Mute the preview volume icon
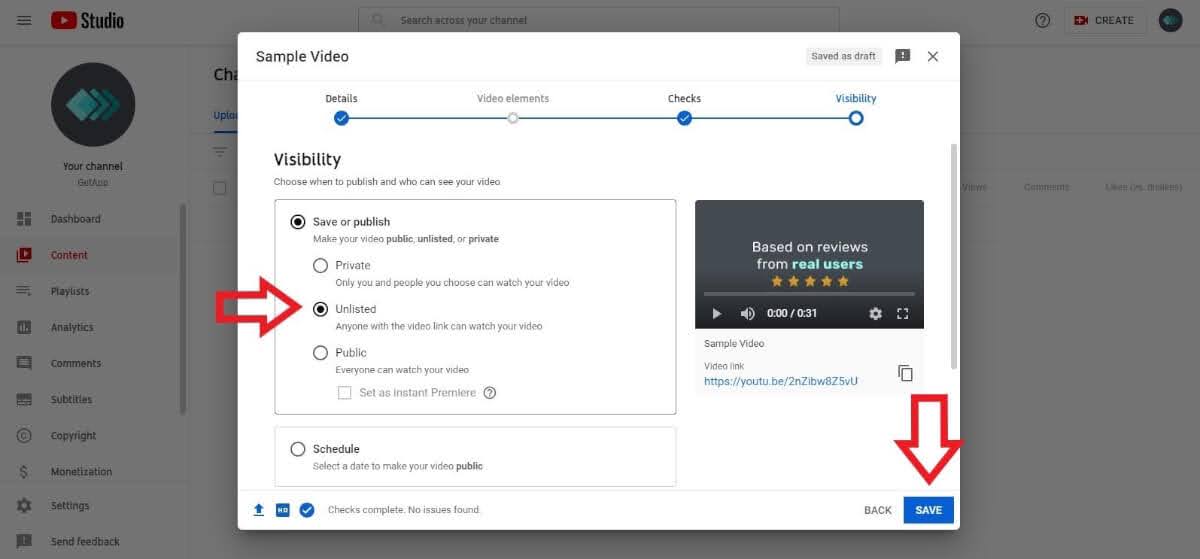 [747, 313]
